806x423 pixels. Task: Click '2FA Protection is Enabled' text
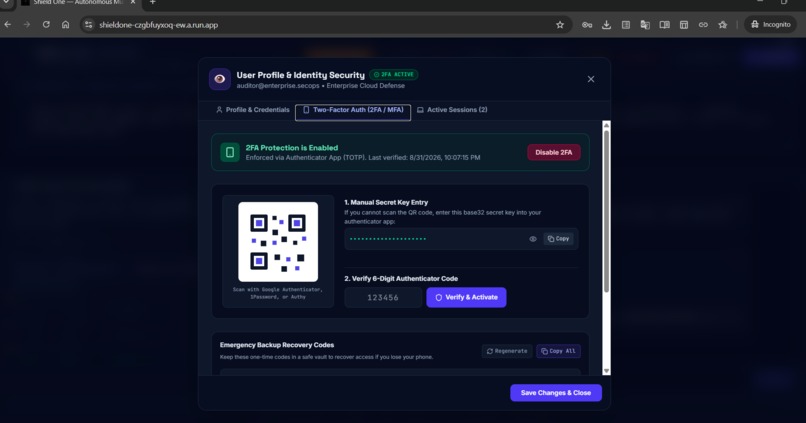(291, 148)
